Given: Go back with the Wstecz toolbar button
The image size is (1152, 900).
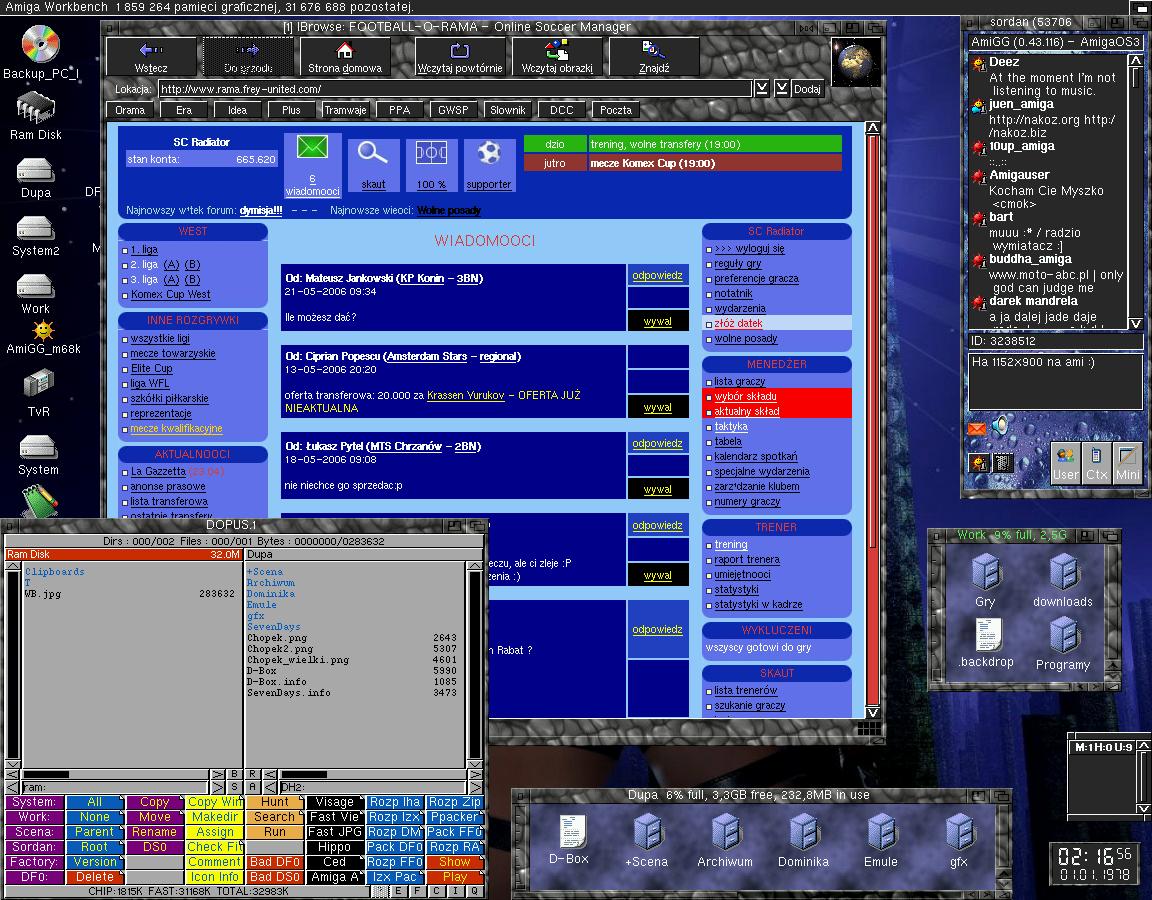Looking at the screenshot, I should tap(151, 57).
